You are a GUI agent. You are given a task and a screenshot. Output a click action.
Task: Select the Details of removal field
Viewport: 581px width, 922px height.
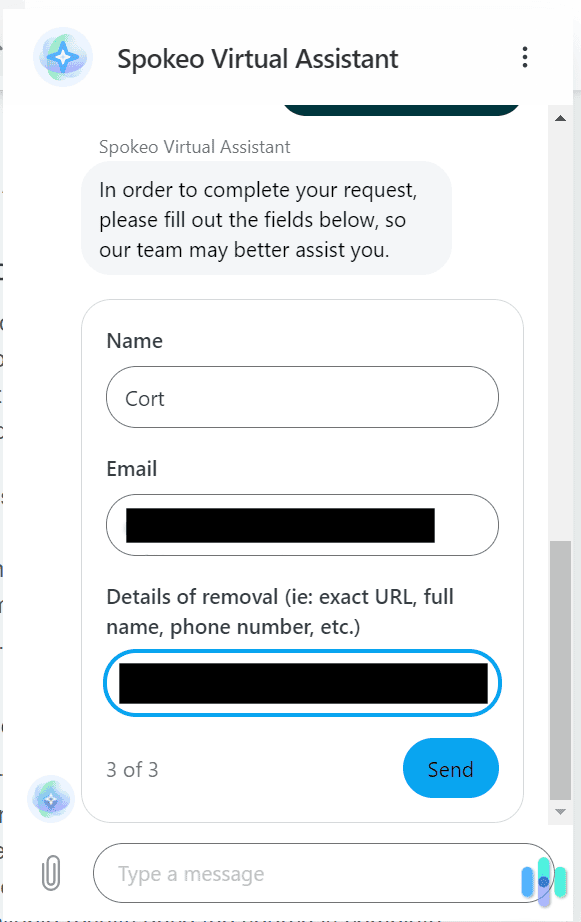(301, 683)
